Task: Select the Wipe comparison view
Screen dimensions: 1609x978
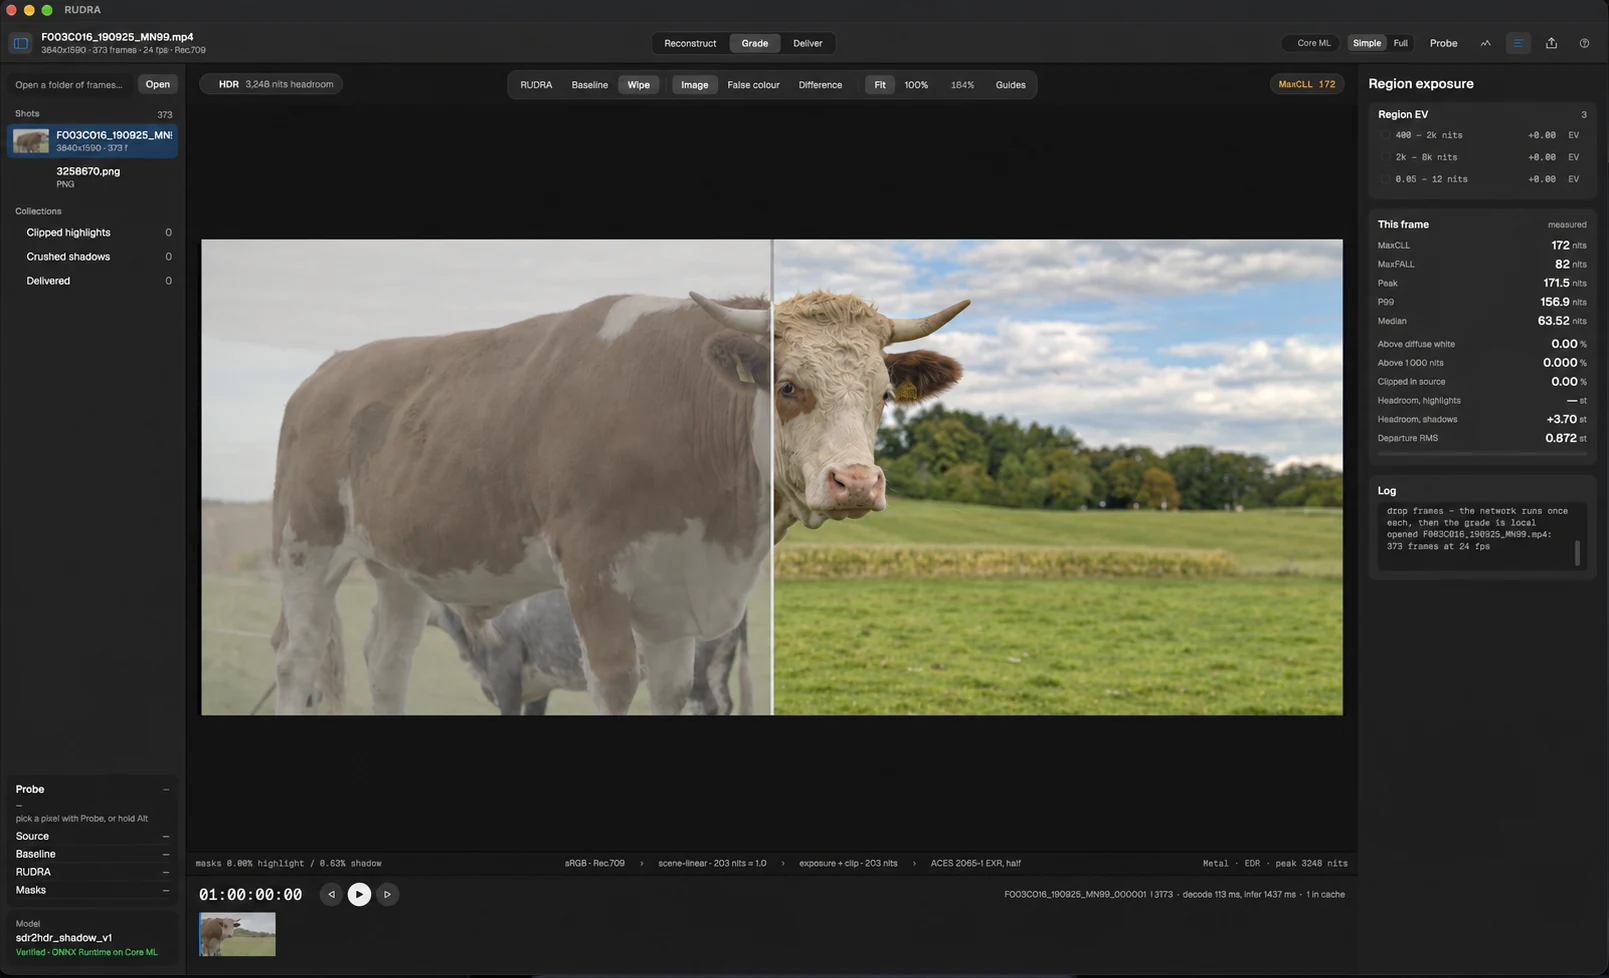Action: click(638, 85)
